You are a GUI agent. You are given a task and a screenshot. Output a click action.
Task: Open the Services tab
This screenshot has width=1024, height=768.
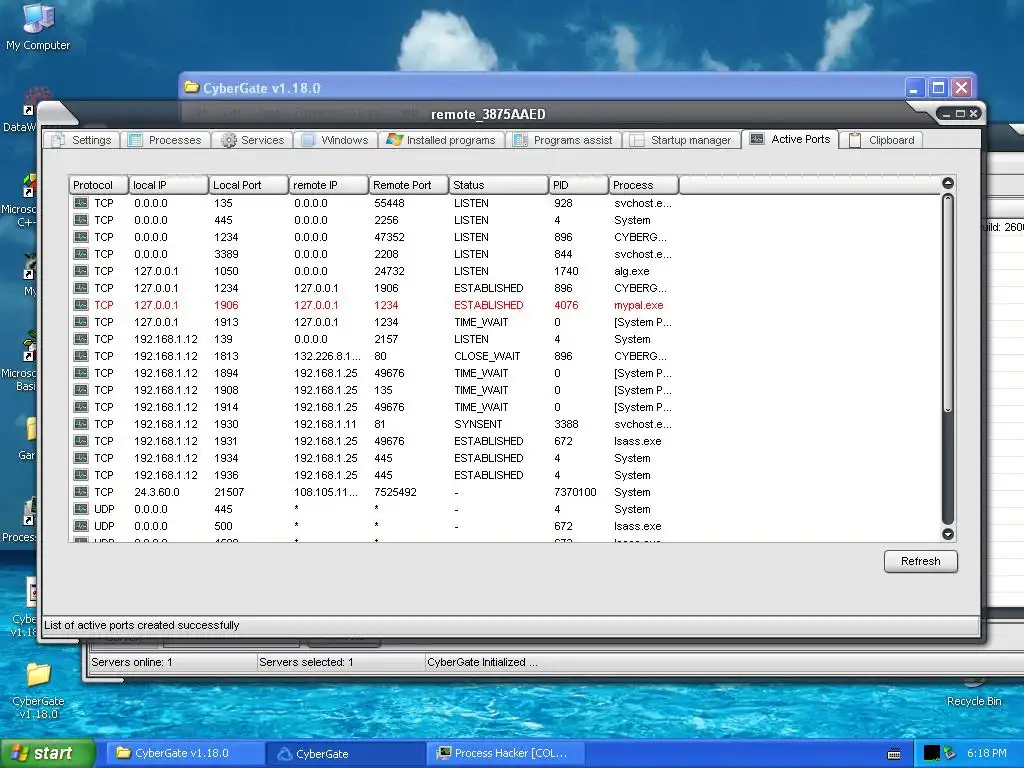[252, 140]
